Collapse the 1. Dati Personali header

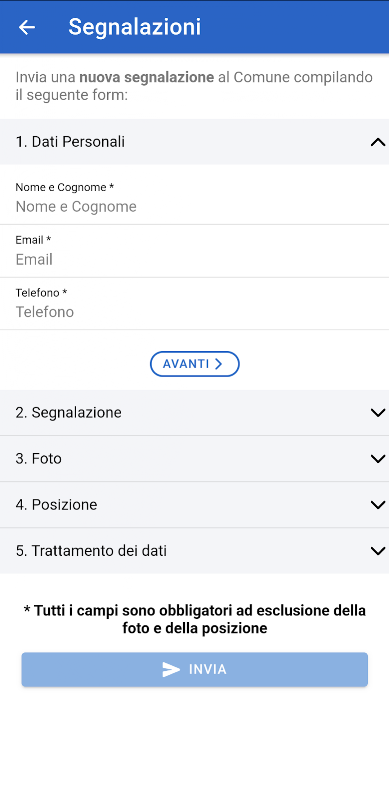[x=194, y=142]
